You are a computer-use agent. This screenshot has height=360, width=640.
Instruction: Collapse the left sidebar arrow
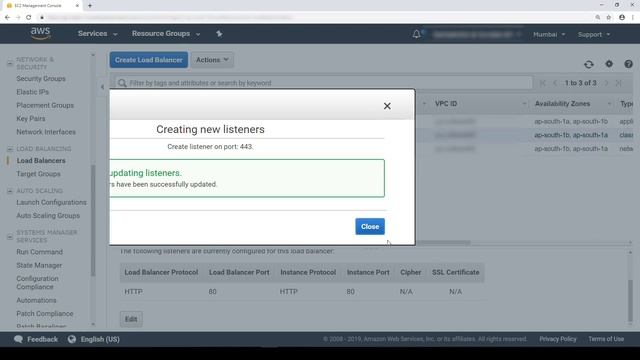pyautogui.click(x=102, y=87)
